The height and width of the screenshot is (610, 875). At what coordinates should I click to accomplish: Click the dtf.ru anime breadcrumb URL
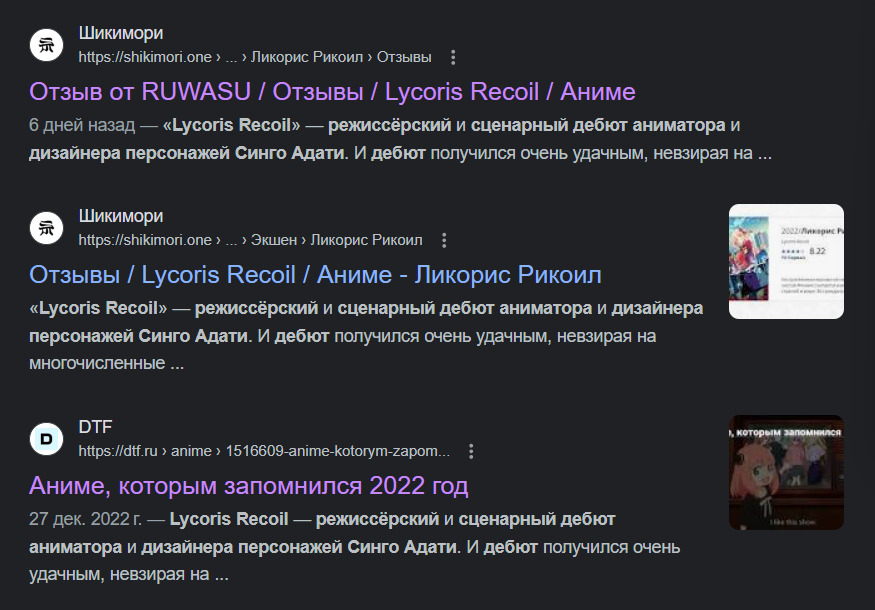(x=264, y=451)
